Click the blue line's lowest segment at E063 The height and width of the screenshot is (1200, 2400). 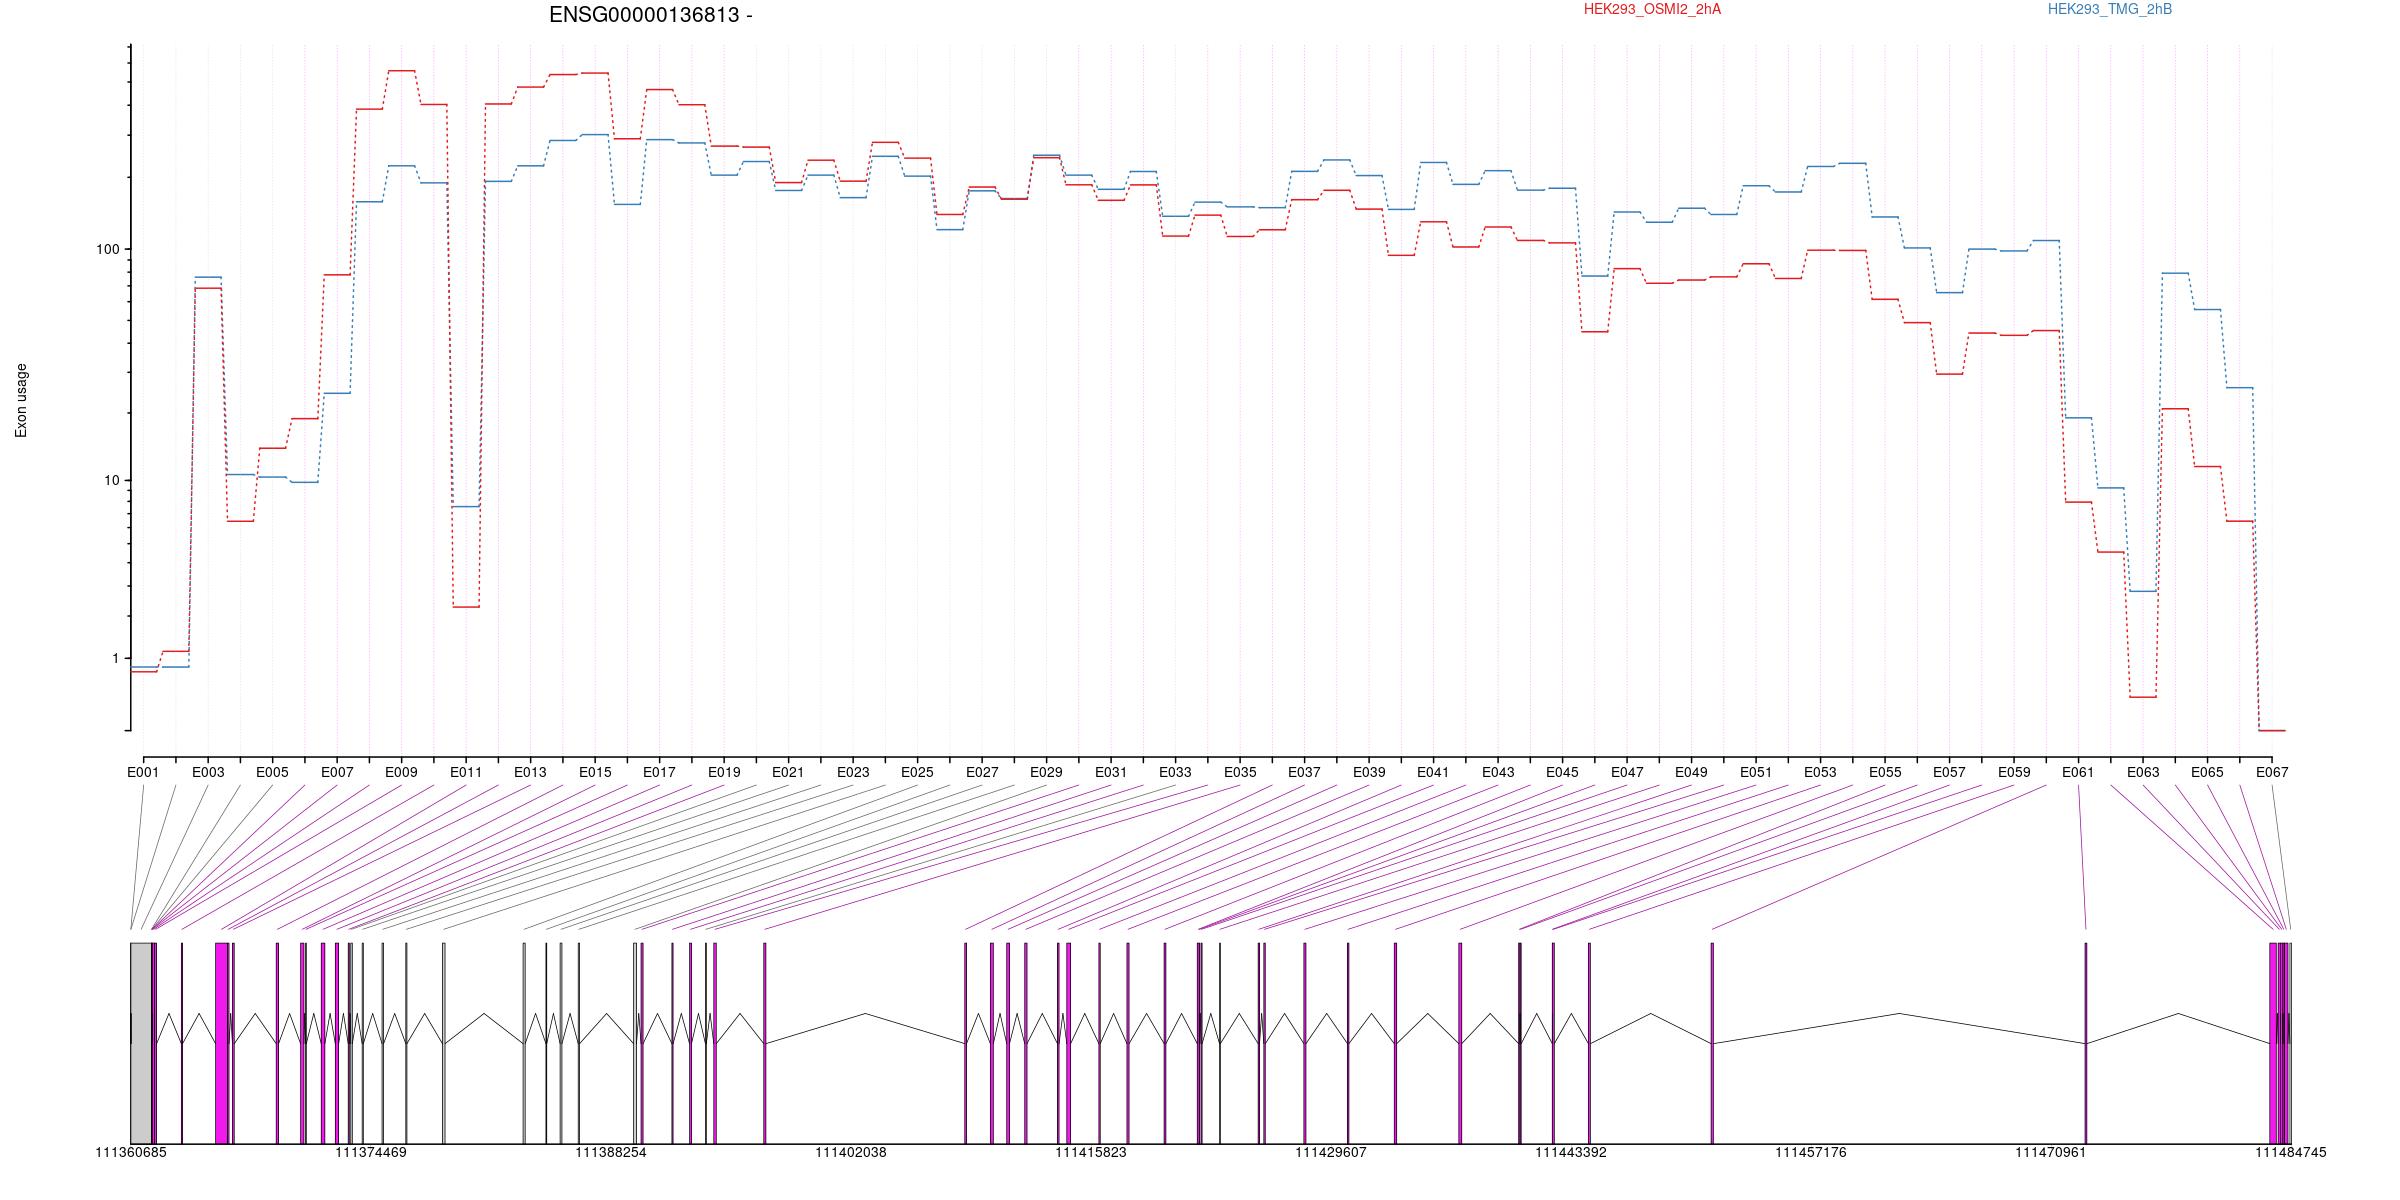[2143, 591]
